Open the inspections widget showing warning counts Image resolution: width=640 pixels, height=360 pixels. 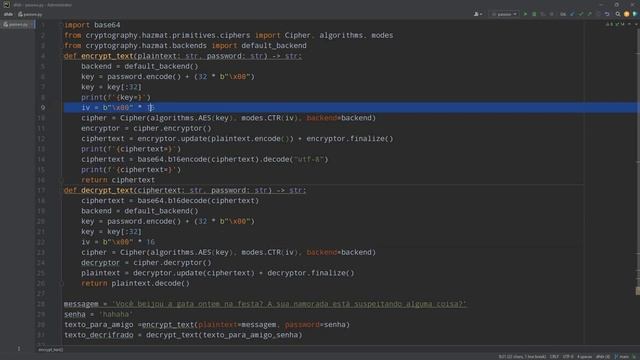[x=616, y=24]
